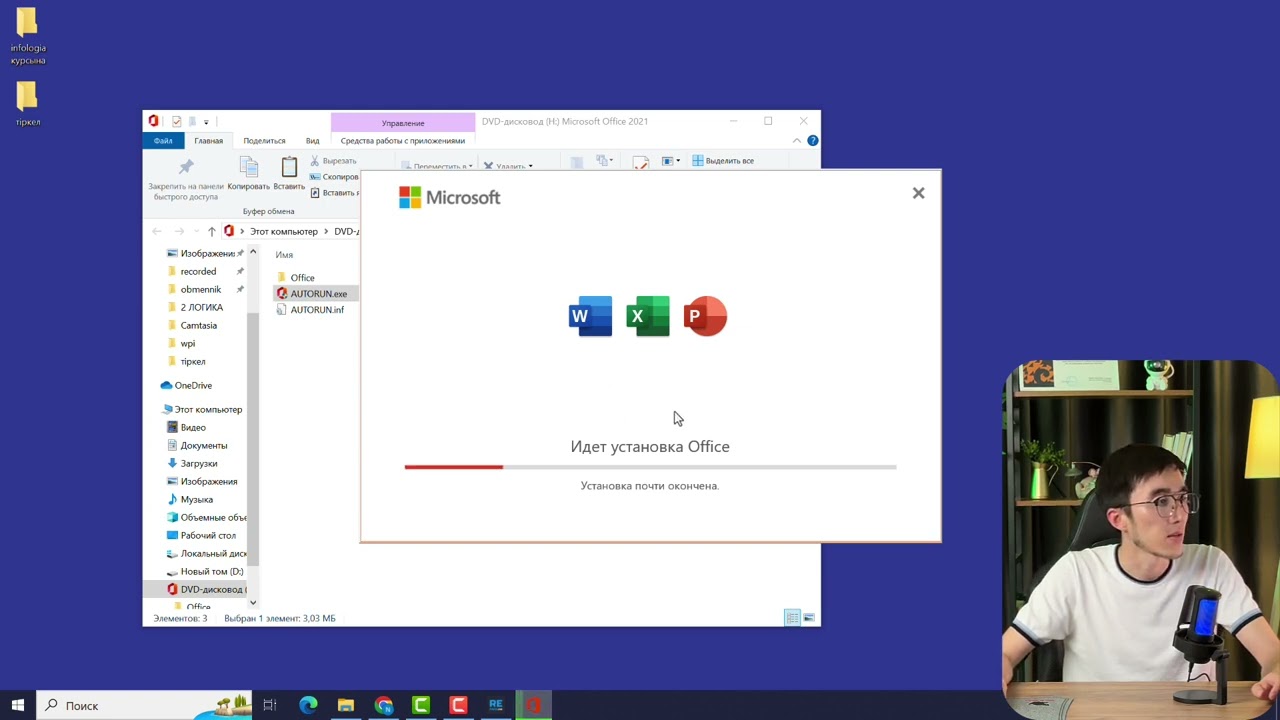Image resolution: width=1280 pixels, height=720 pixels.
Task: Click the Вставить ribbon button
Action: click(x=289, y=174)
